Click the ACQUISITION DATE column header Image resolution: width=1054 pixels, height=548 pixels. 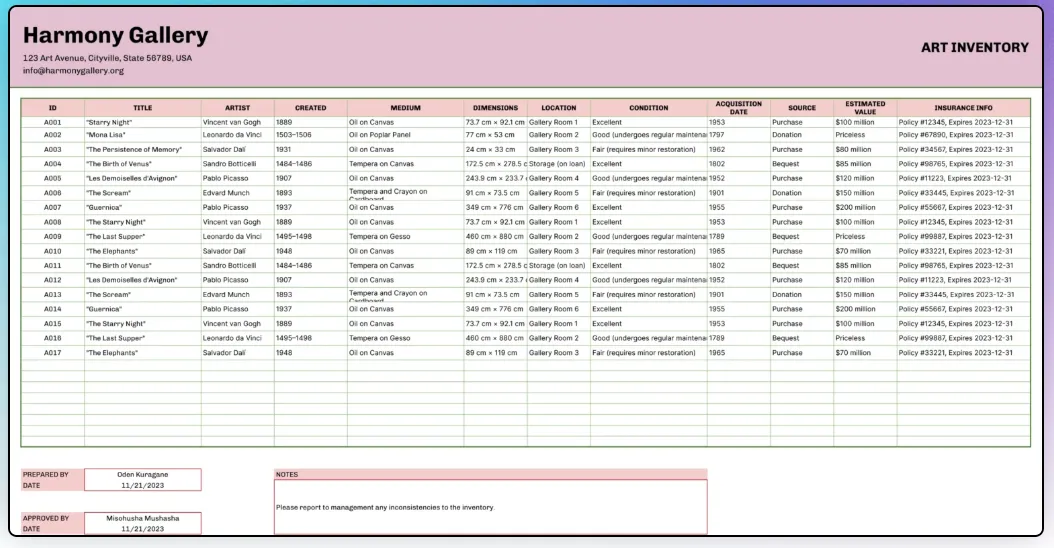pos(738,108)
